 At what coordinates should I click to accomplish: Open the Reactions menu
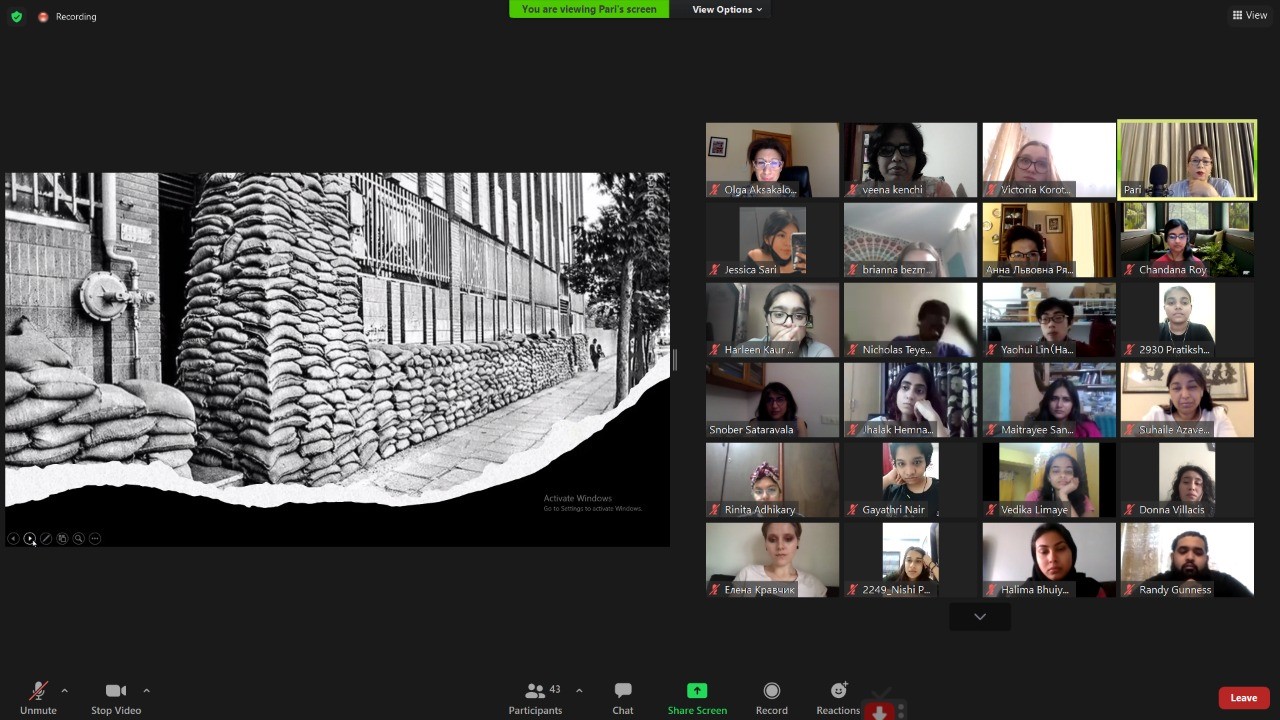coord(838,697)
